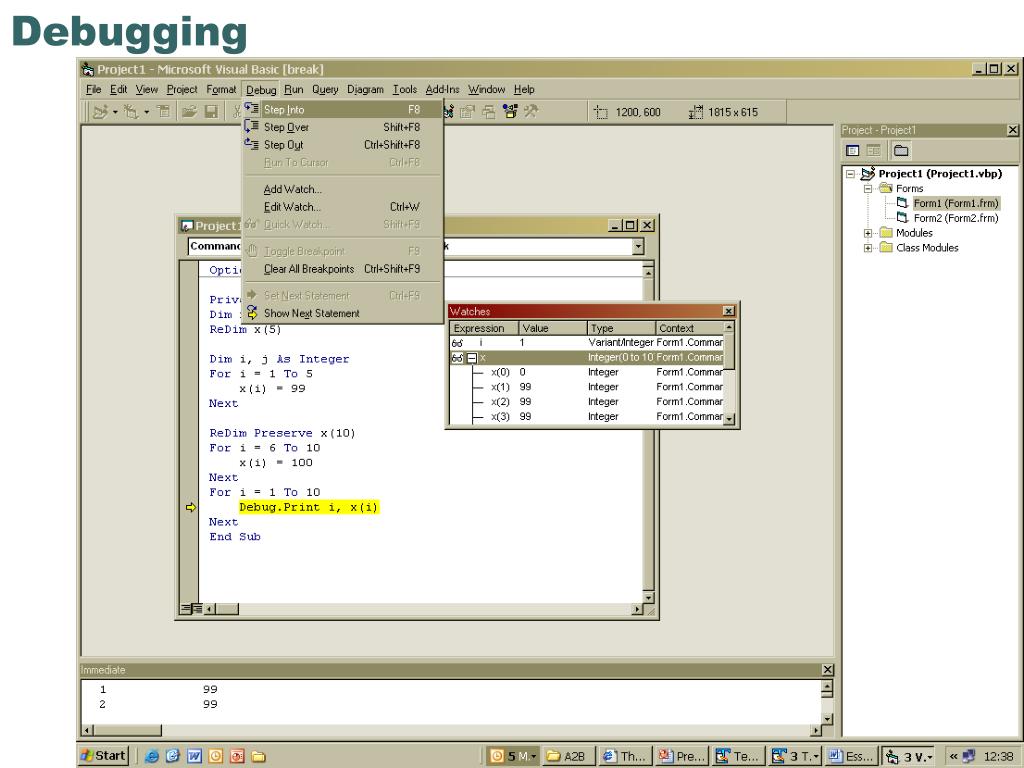Click the Type column header in Watches
This screenshot has height=768, width=1024.
pos(621,328)
